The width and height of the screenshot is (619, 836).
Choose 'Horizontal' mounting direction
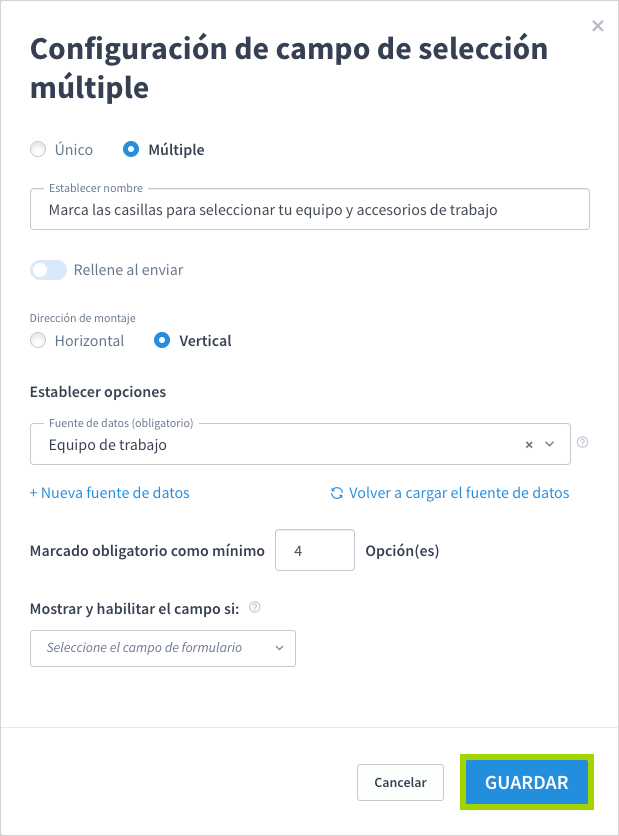click(x=38, y=341)
